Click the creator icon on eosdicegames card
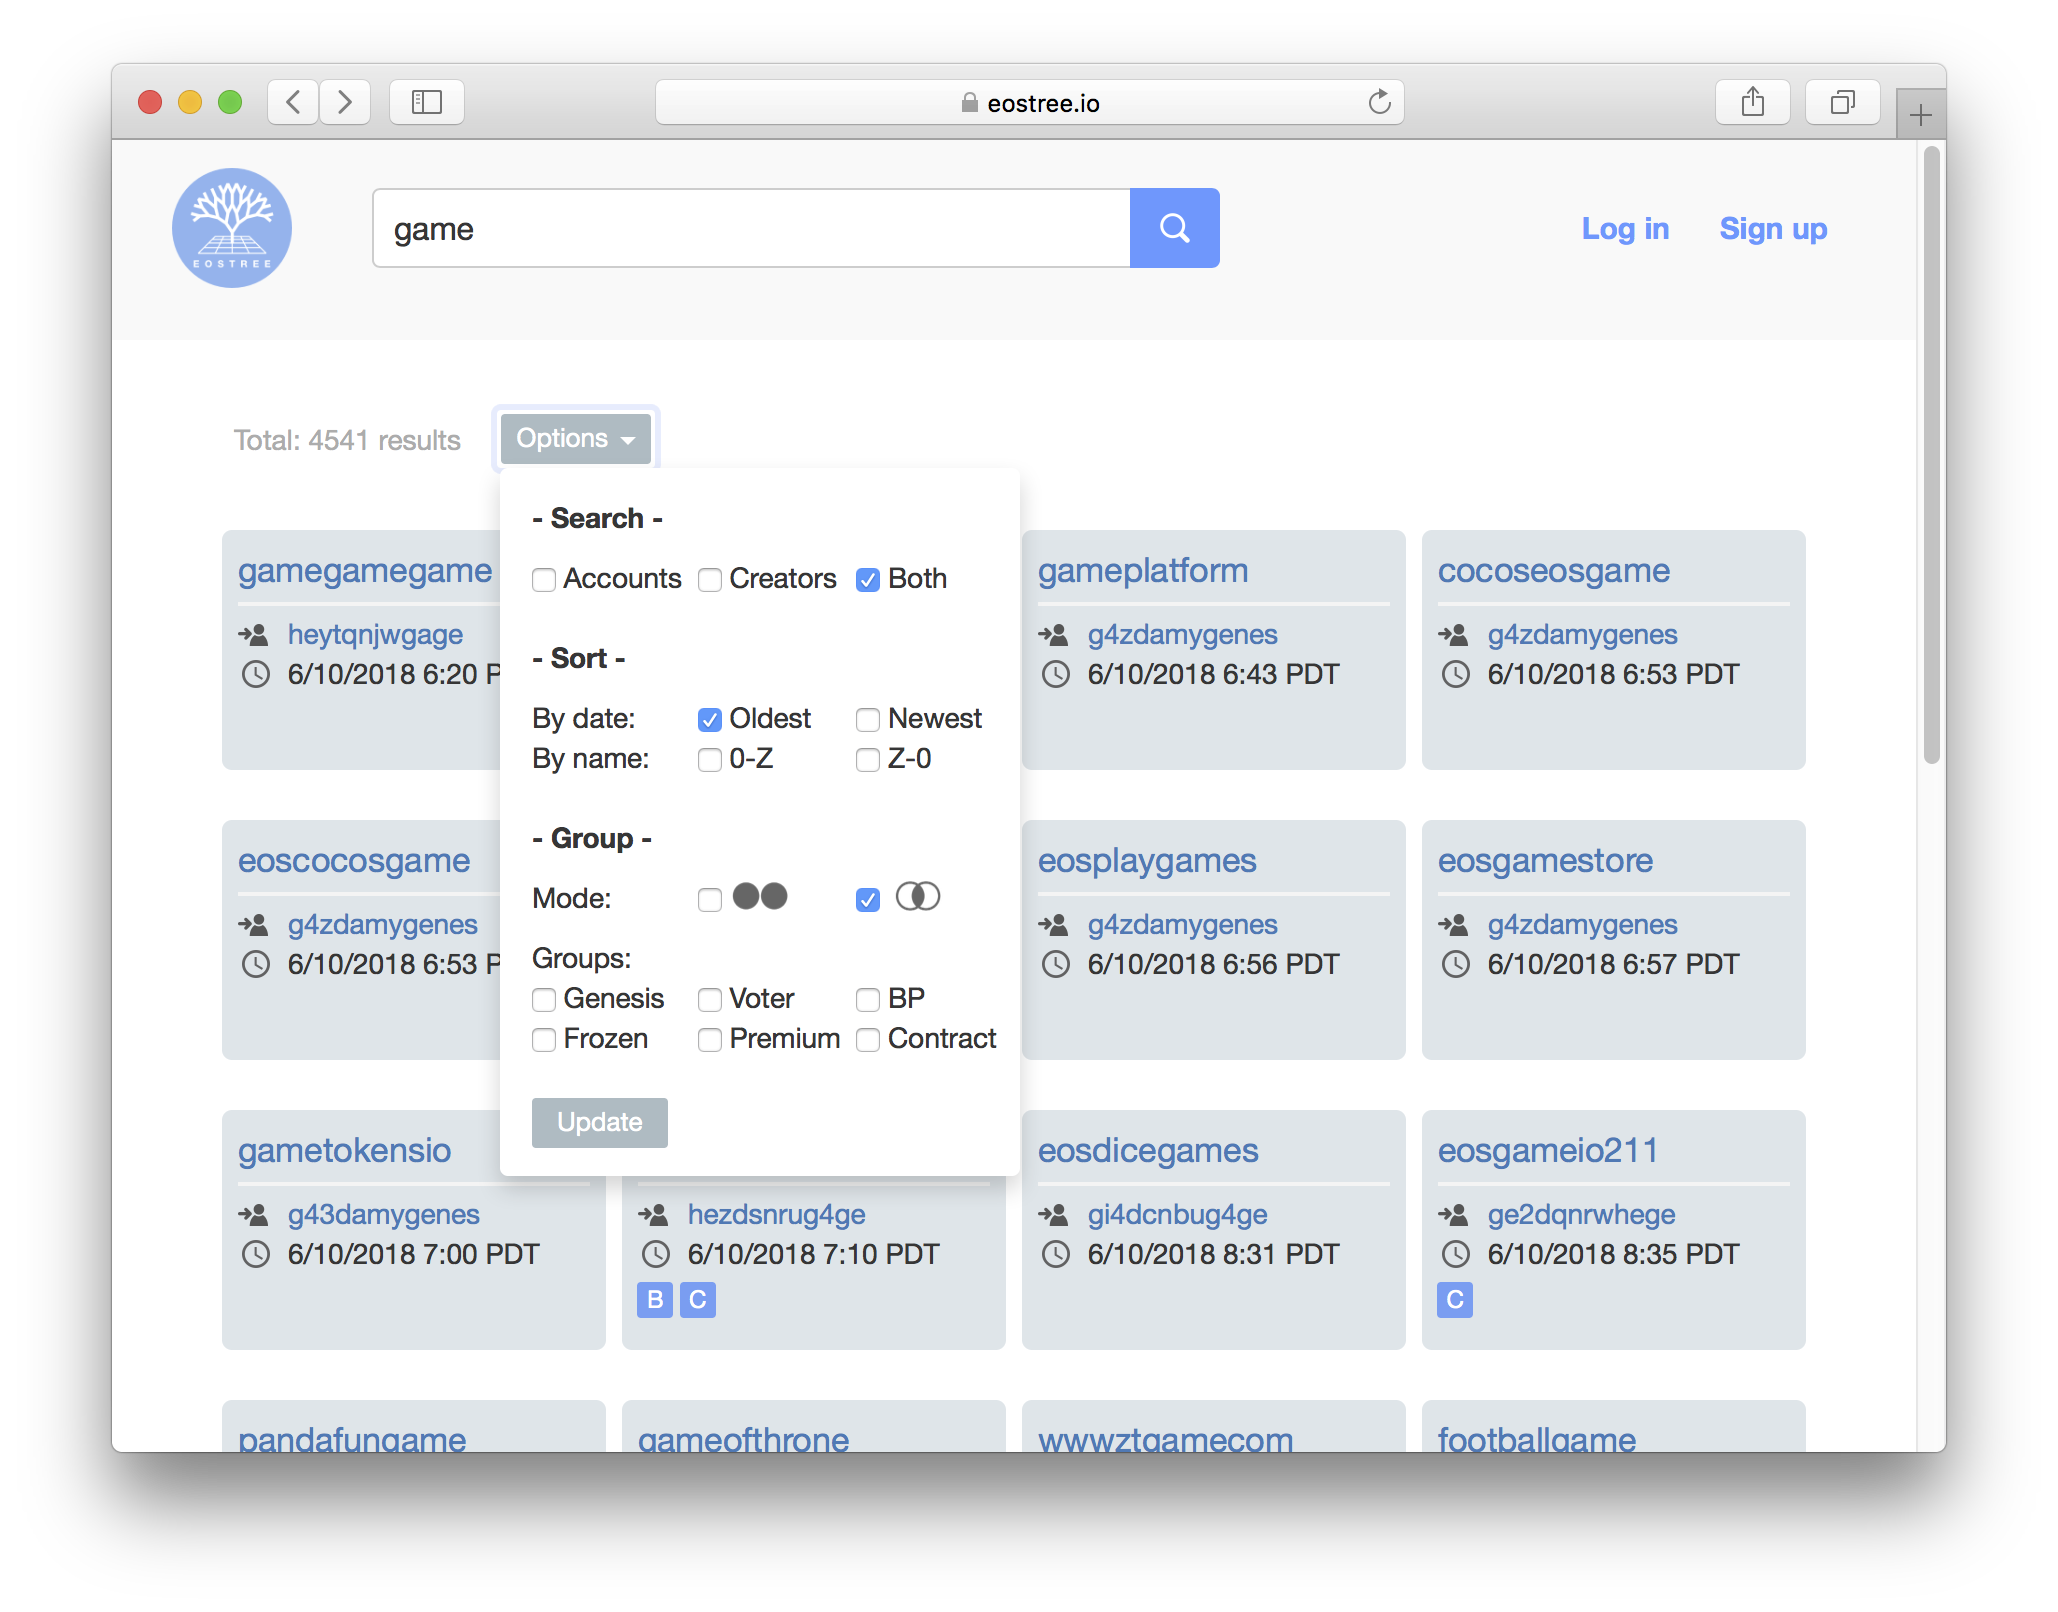2058x1612 pixels. coord(1054,1214)
